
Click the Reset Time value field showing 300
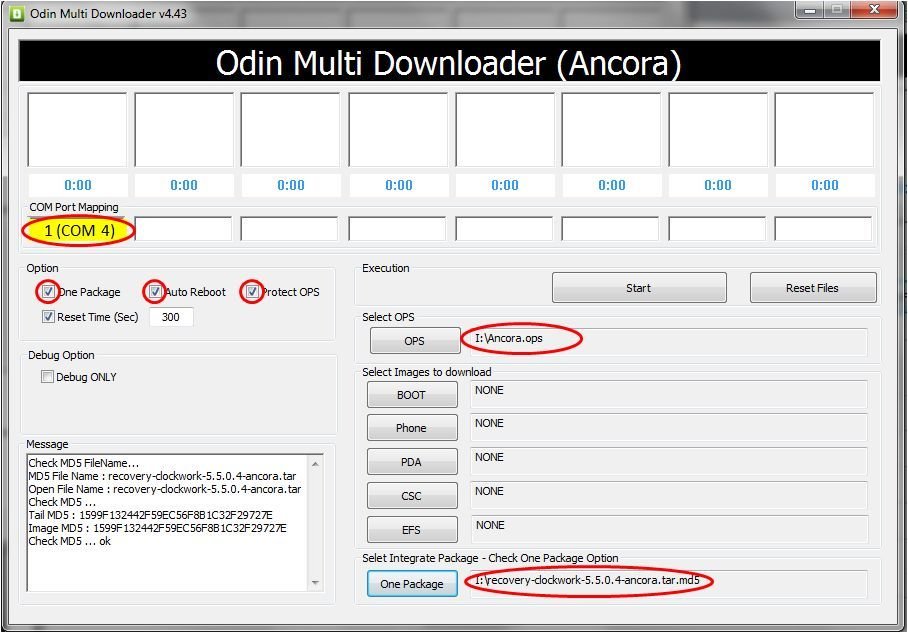click(x=171, y=317)
